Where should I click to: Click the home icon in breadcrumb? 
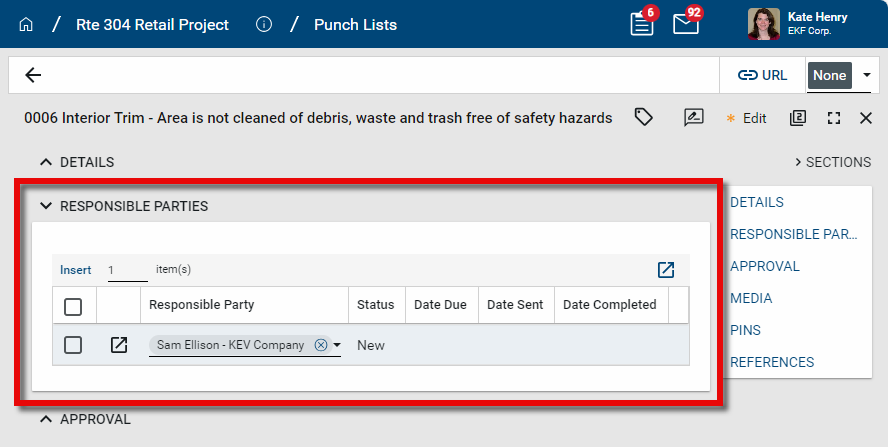click(26, 24)
